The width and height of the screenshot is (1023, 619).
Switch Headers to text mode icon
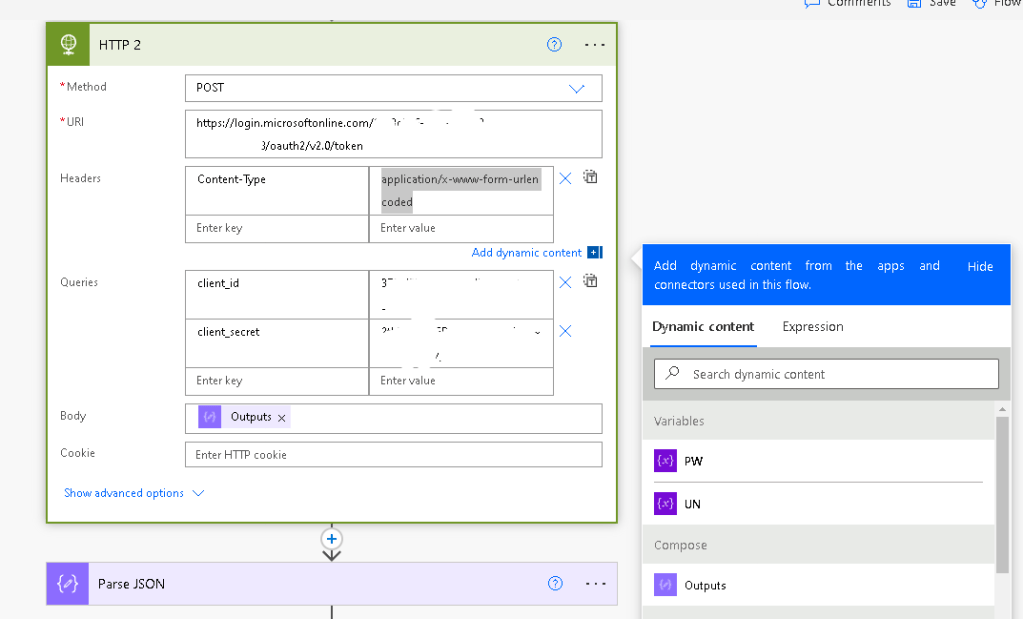coord(591,177)
